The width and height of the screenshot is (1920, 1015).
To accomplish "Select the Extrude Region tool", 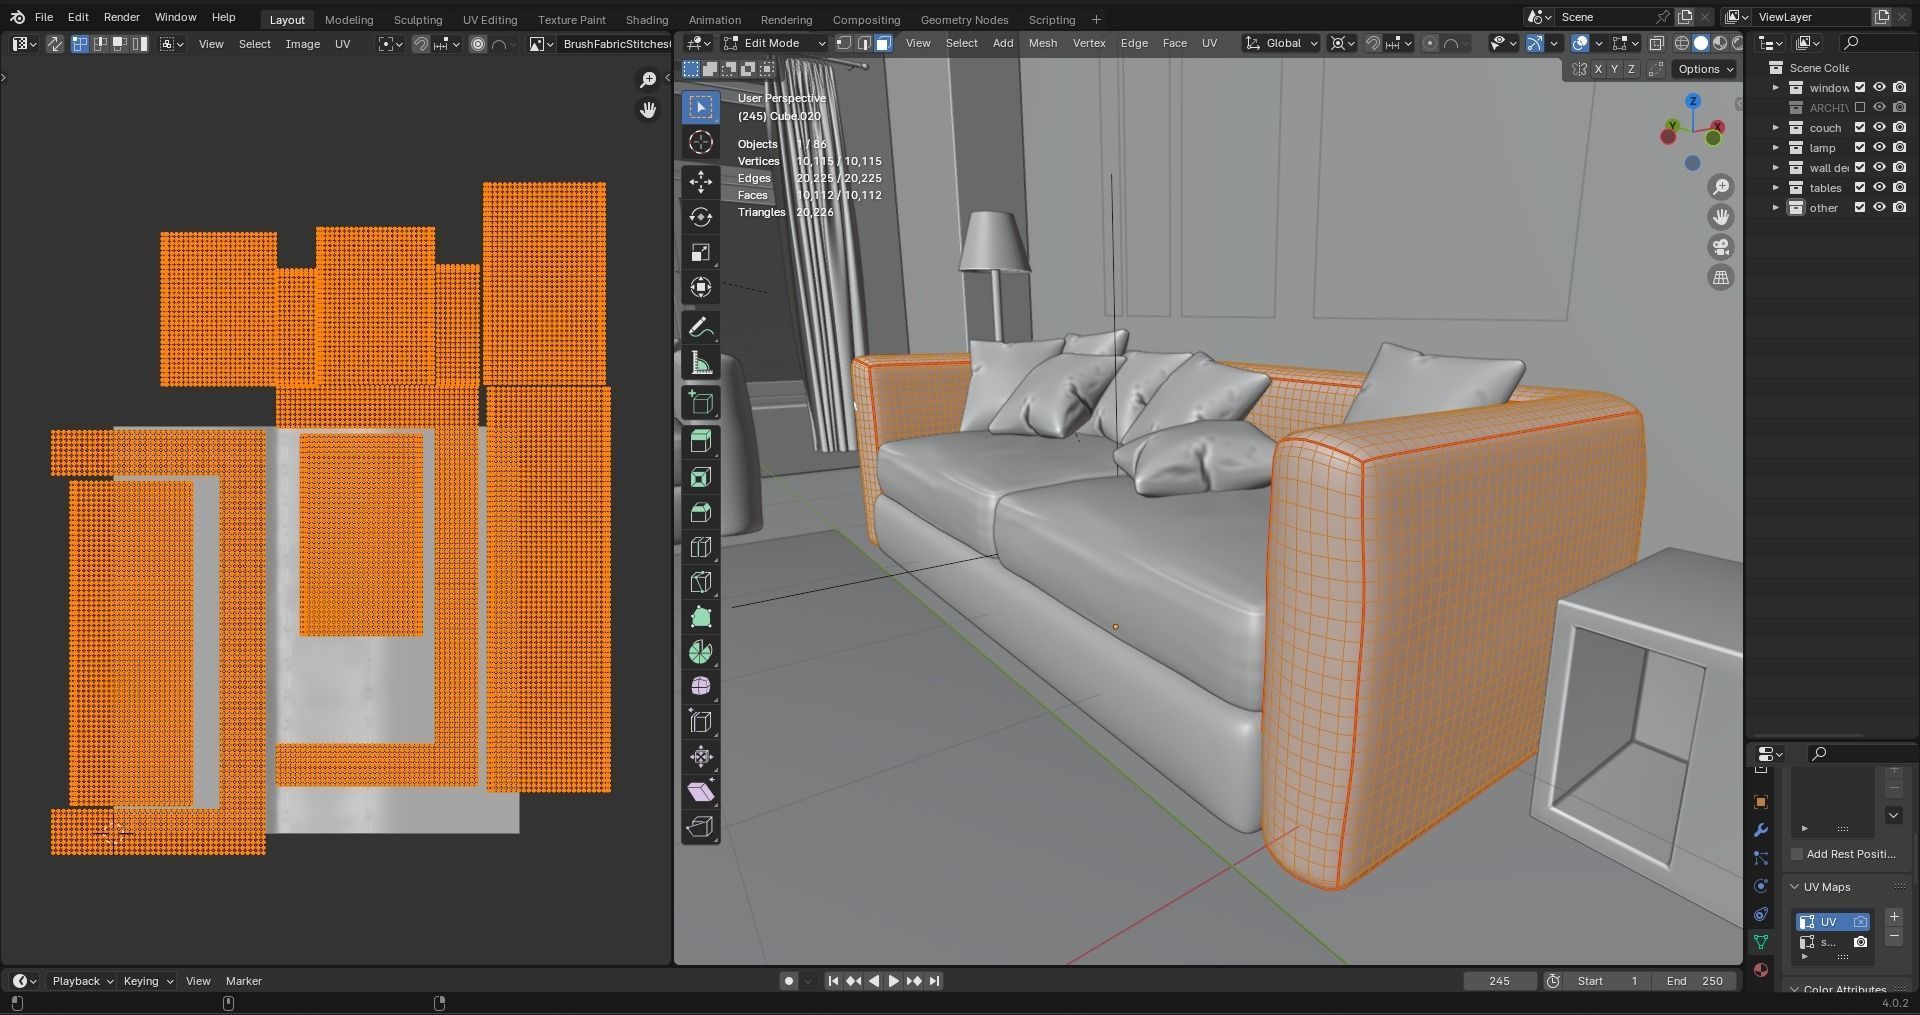I will point(701,441).
